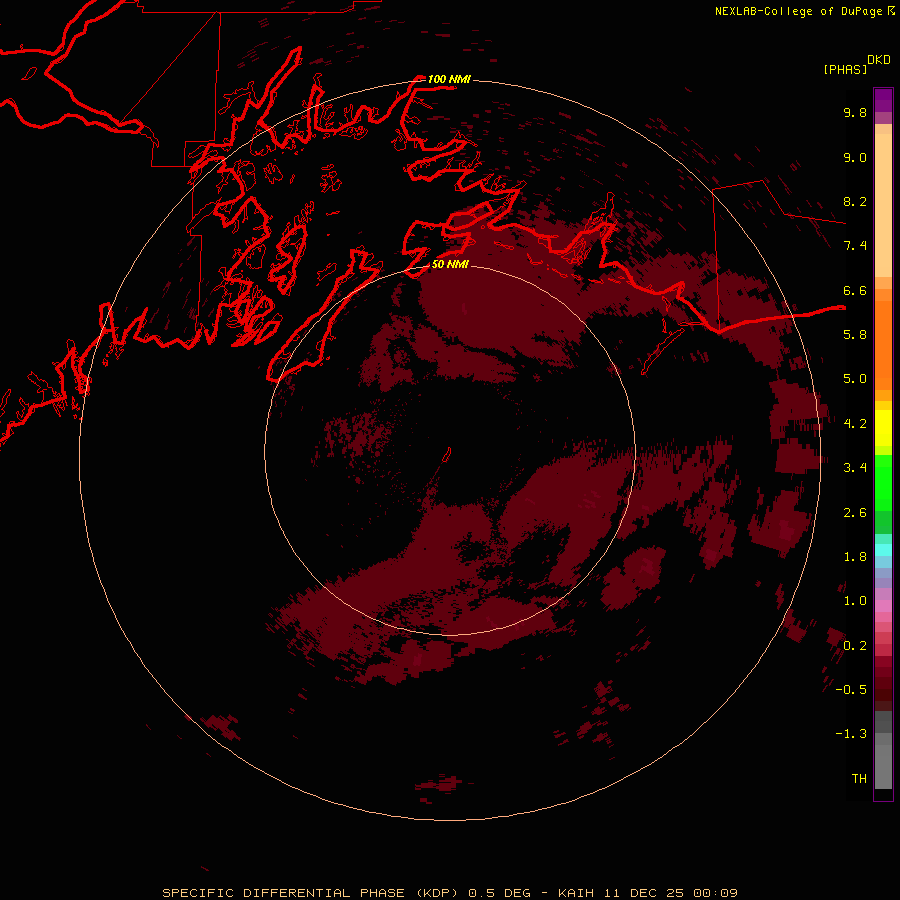Click the purple top segment of color bar

(883, 100)
